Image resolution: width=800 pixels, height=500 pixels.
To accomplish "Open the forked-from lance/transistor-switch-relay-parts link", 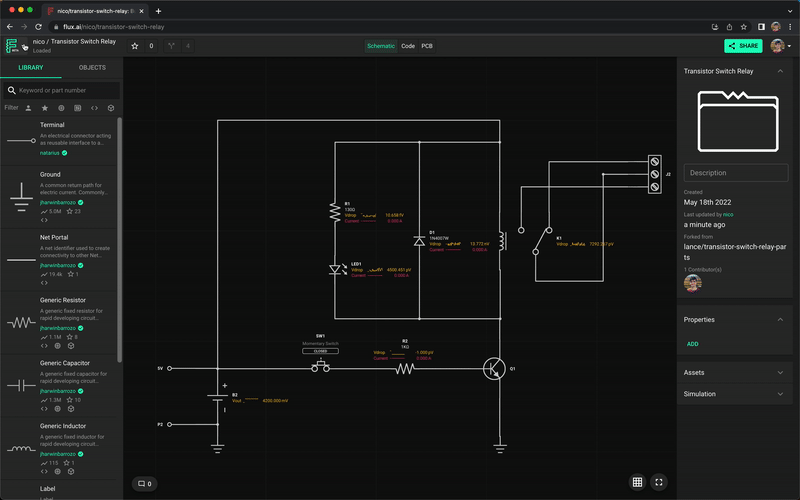I will coord(735,252).
